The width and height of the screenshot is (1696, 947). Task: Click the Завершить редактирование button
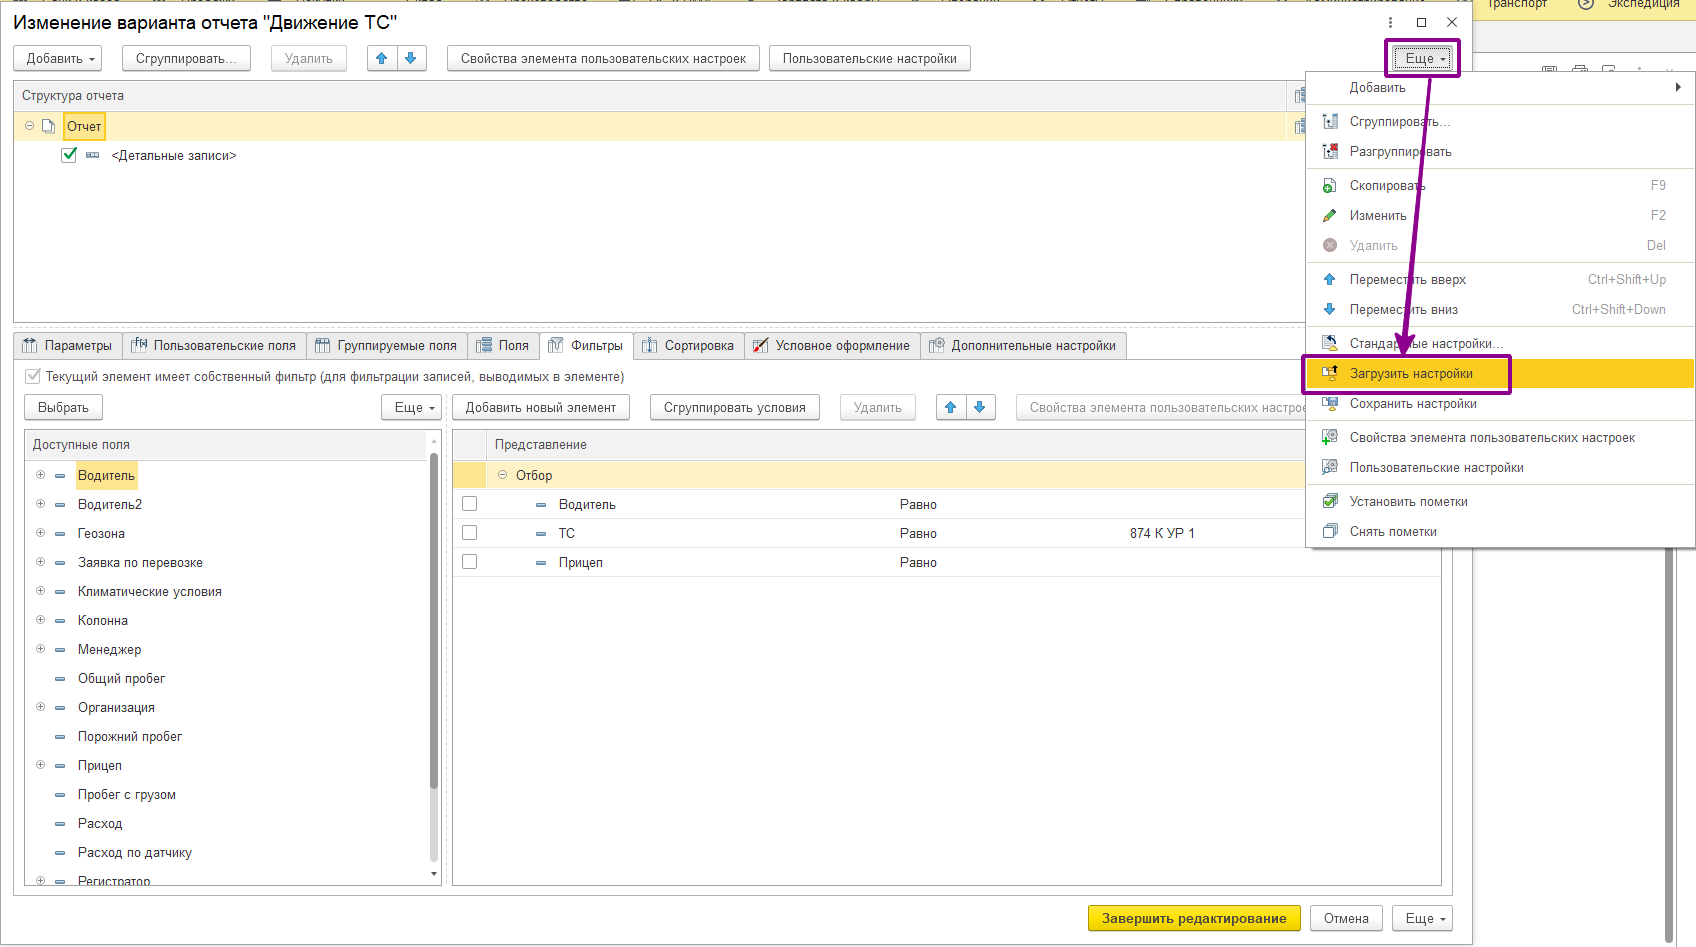tap(1194, 918)
